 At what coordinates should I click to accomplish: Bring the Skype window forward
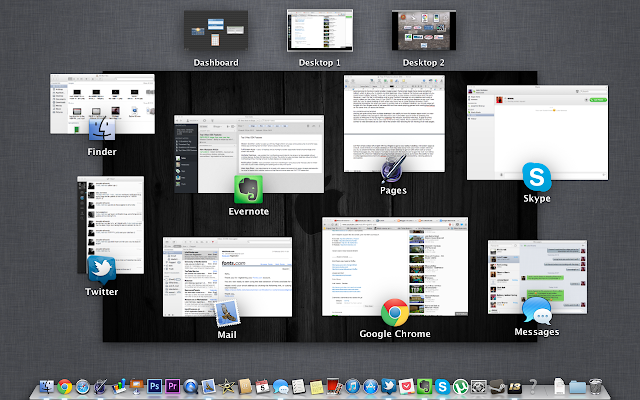coord(538,133)
